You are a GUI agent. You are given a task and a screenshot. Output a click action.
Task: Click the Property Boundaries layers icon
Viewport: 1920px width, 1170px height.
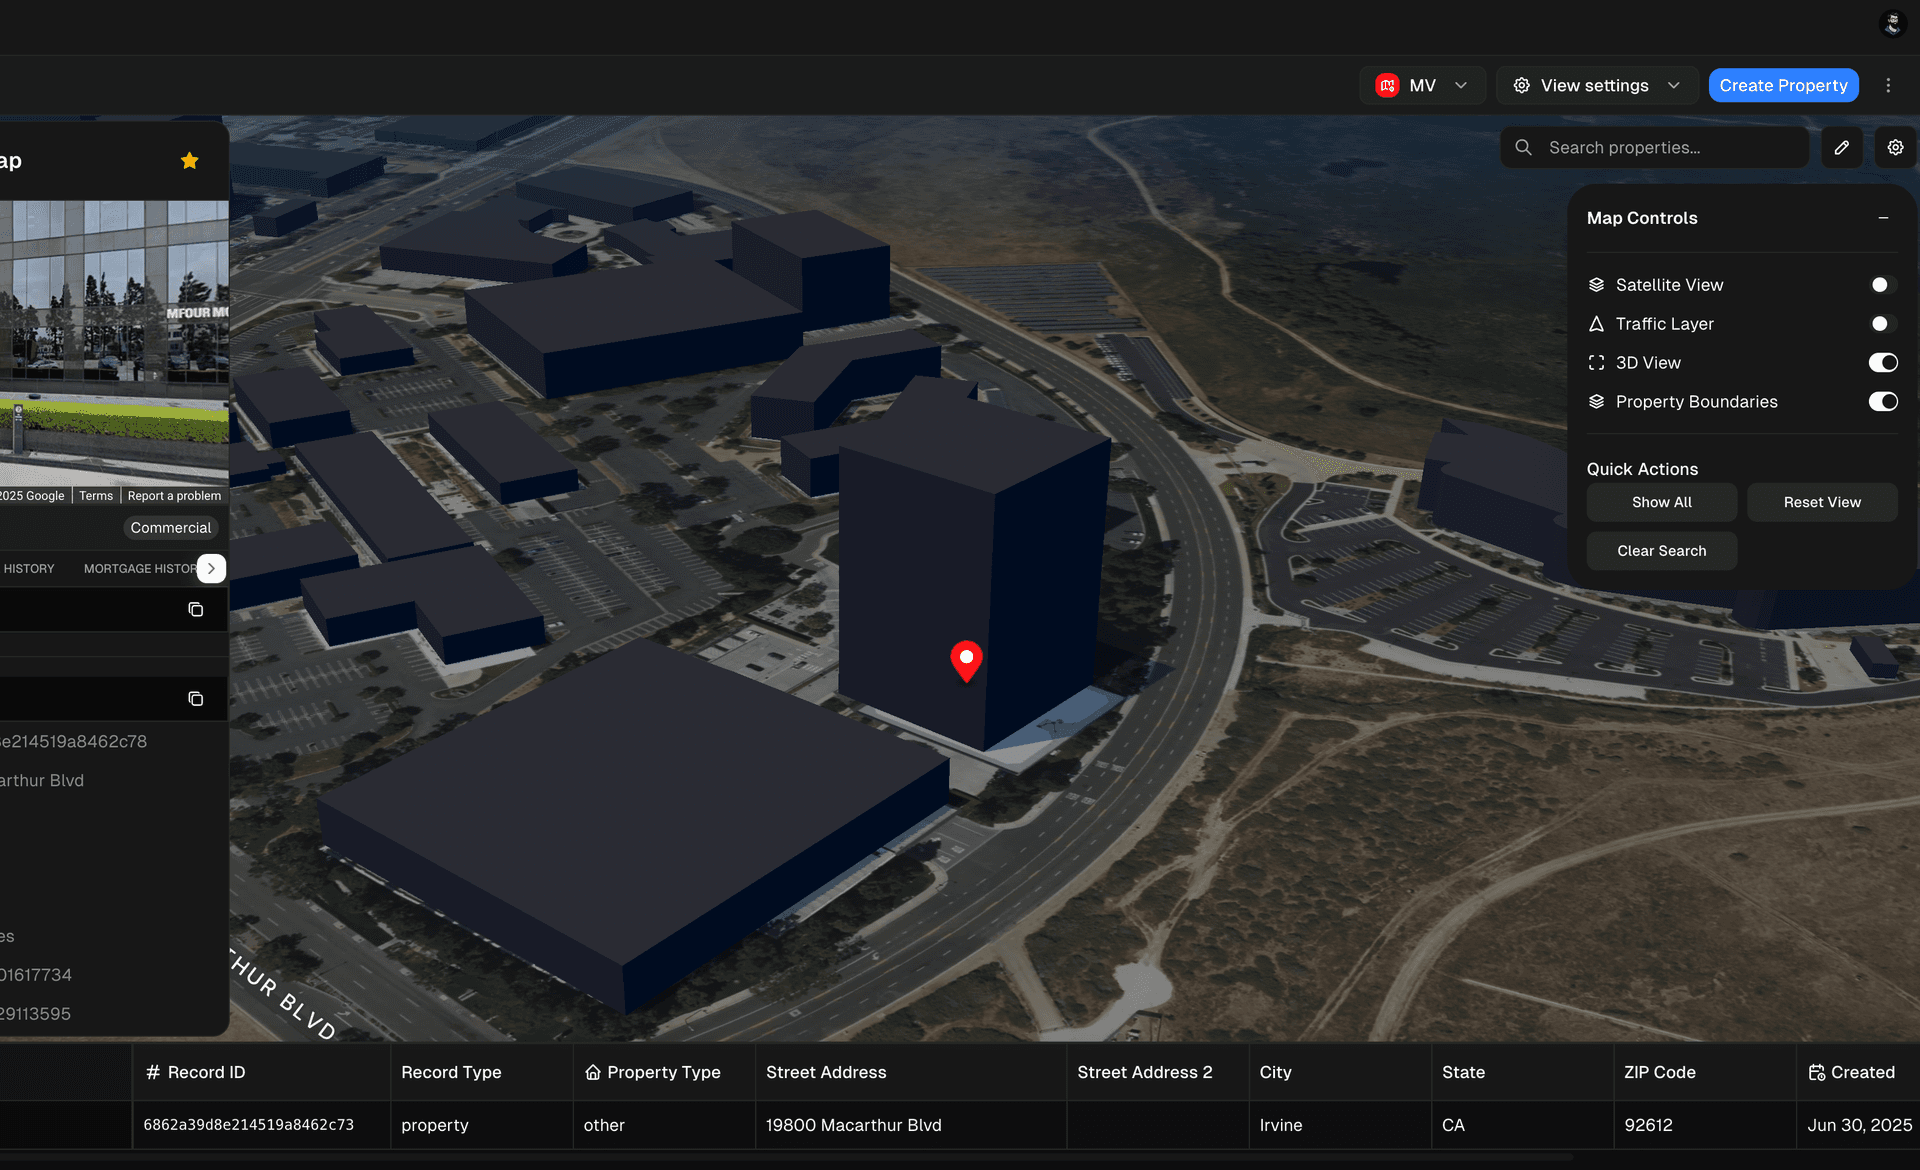tap(1596, 401)
